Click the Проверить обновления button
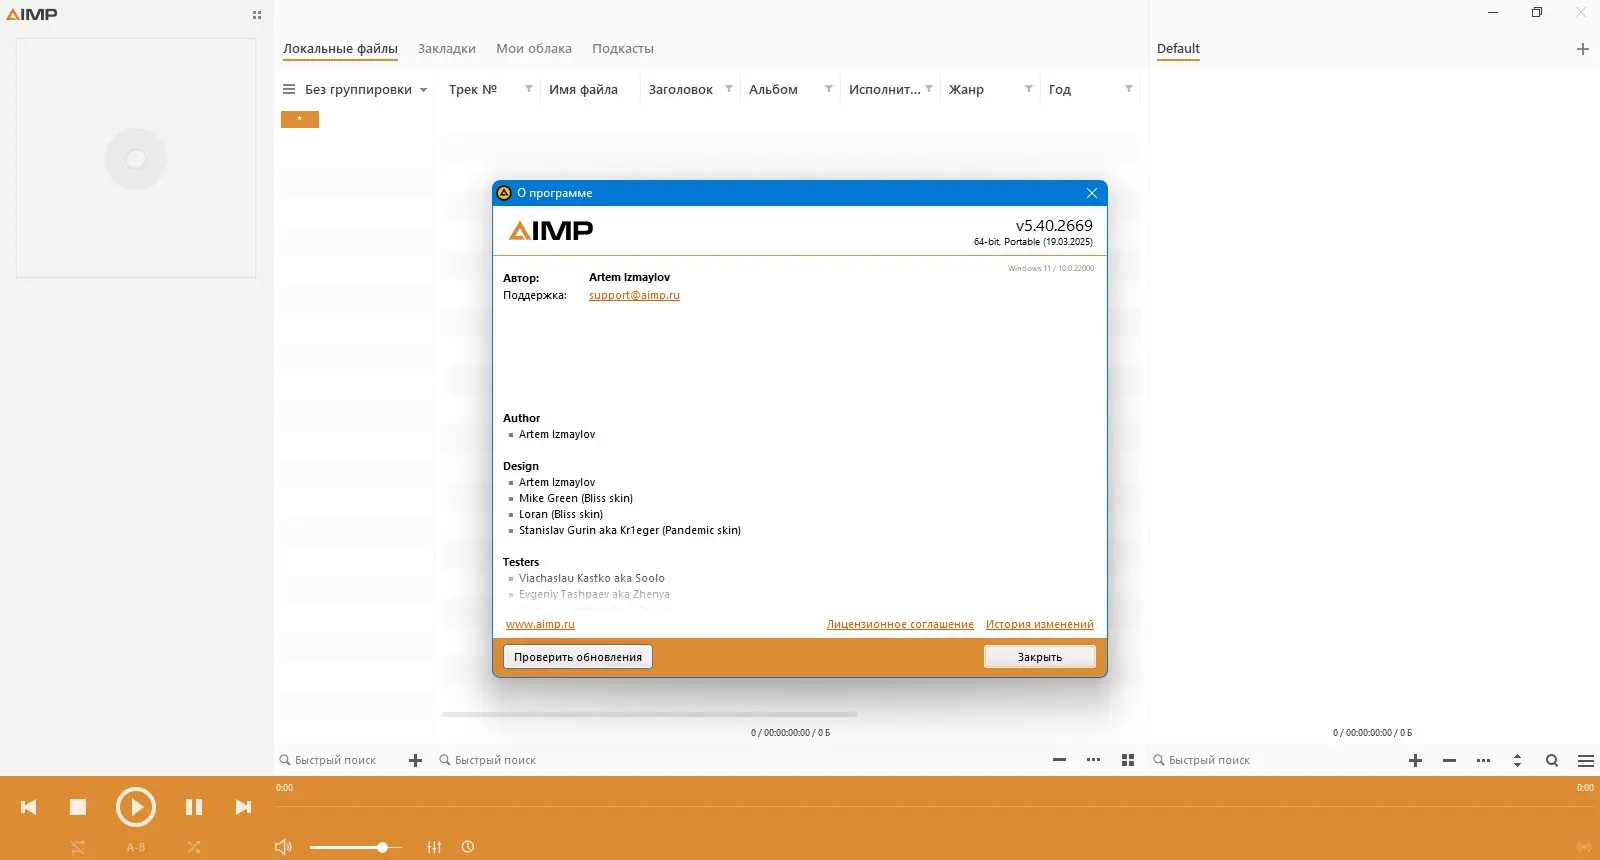Viewport: 1600px width, 860px height. click(x=578, y=657)
